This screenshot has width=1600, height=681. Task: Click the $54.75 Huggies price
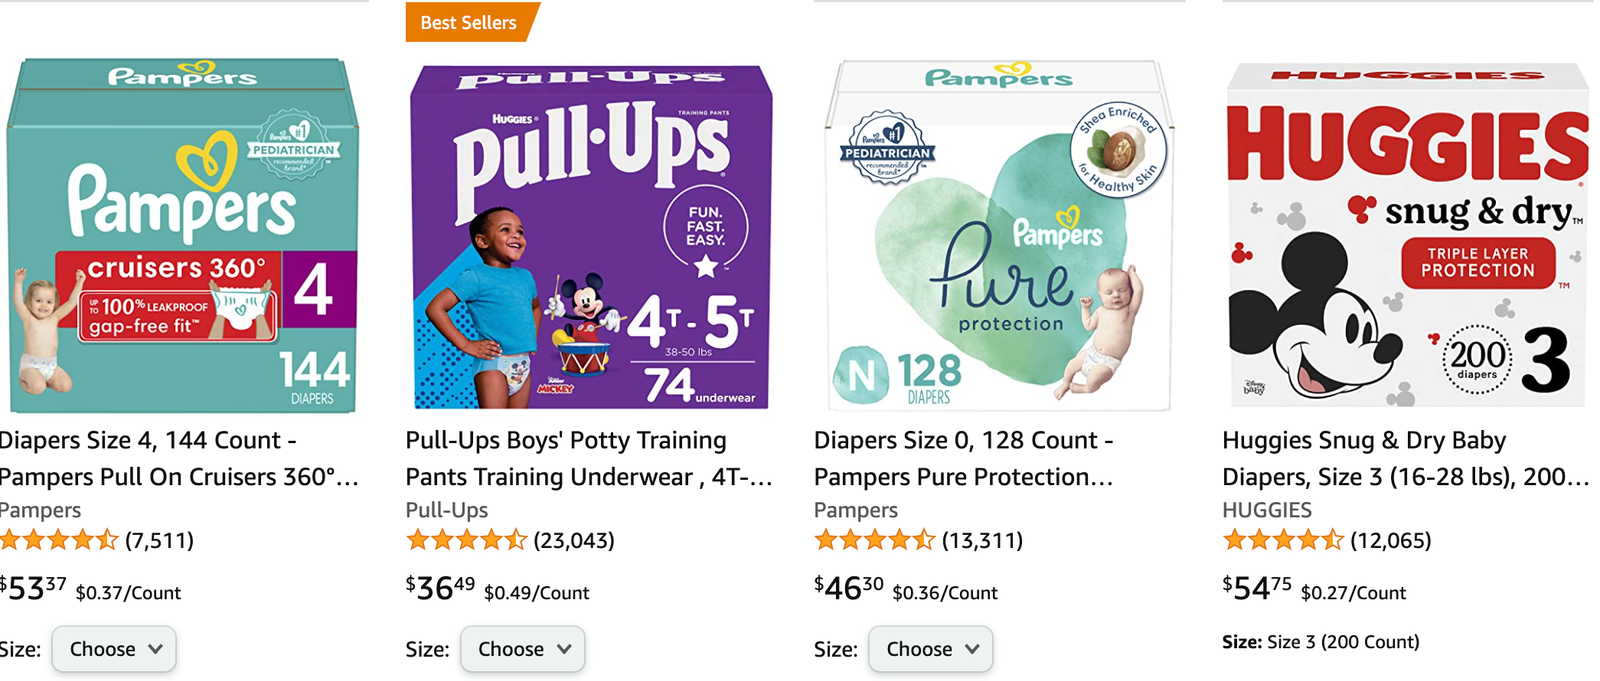(x=1256, y=588)
